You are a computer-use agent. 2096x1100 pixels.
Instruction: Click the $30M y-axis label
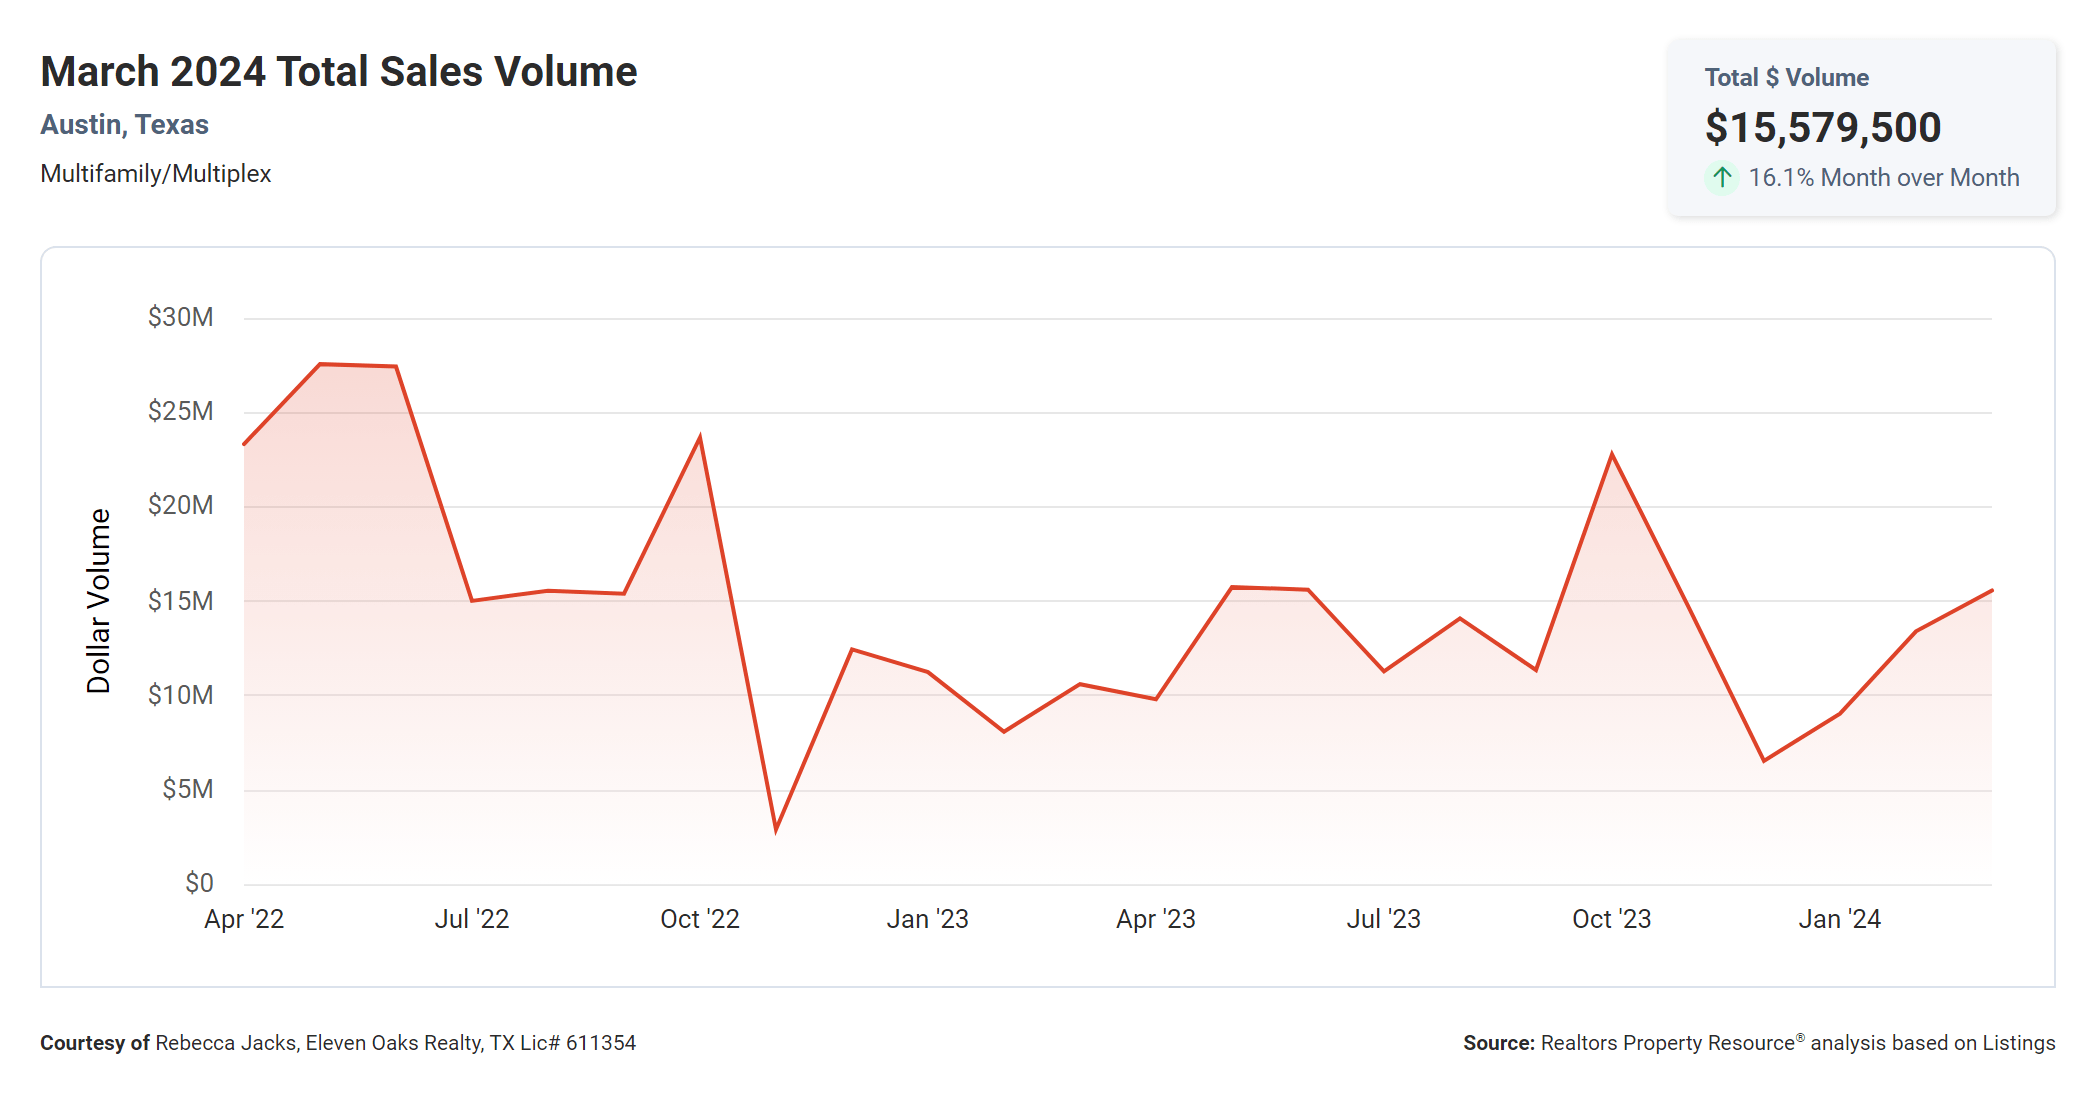pos(180,318)
